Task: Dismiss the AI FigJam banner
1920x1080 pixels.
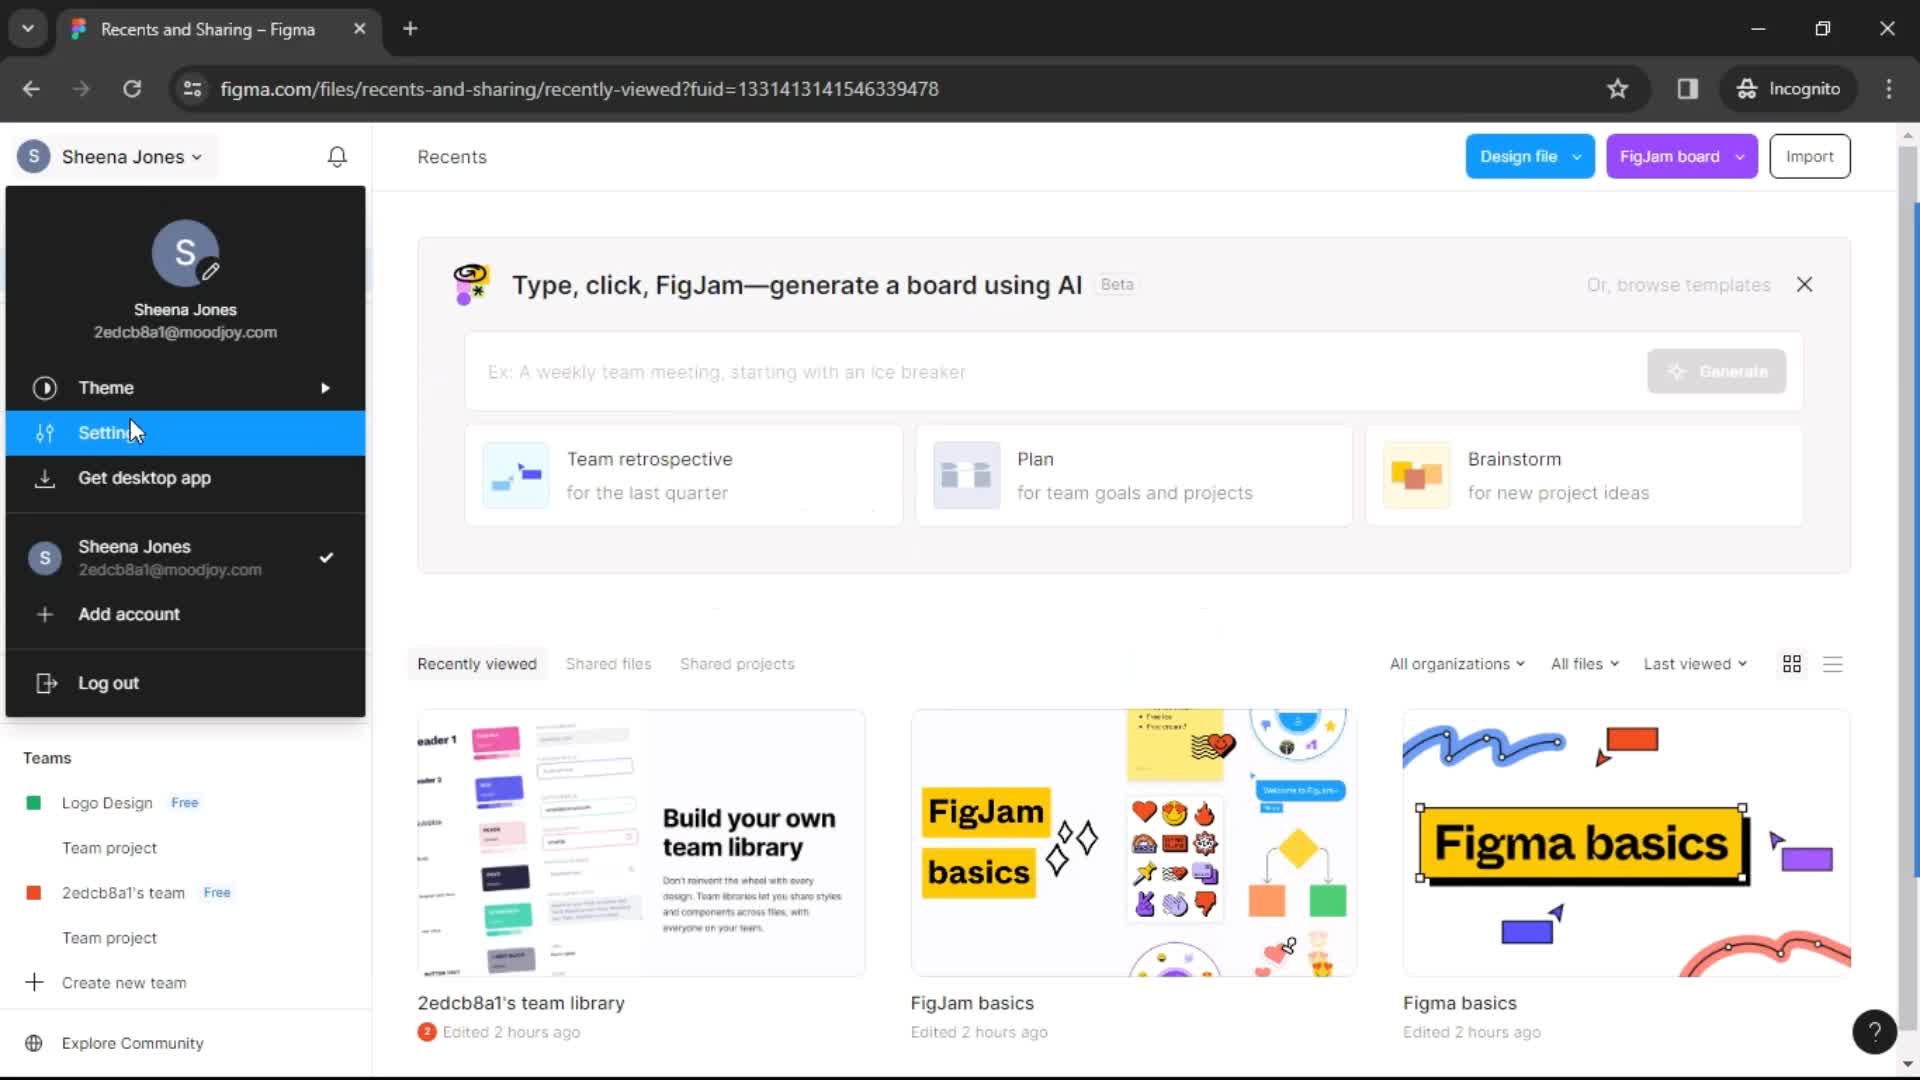Action: (x=1804, y=284)
